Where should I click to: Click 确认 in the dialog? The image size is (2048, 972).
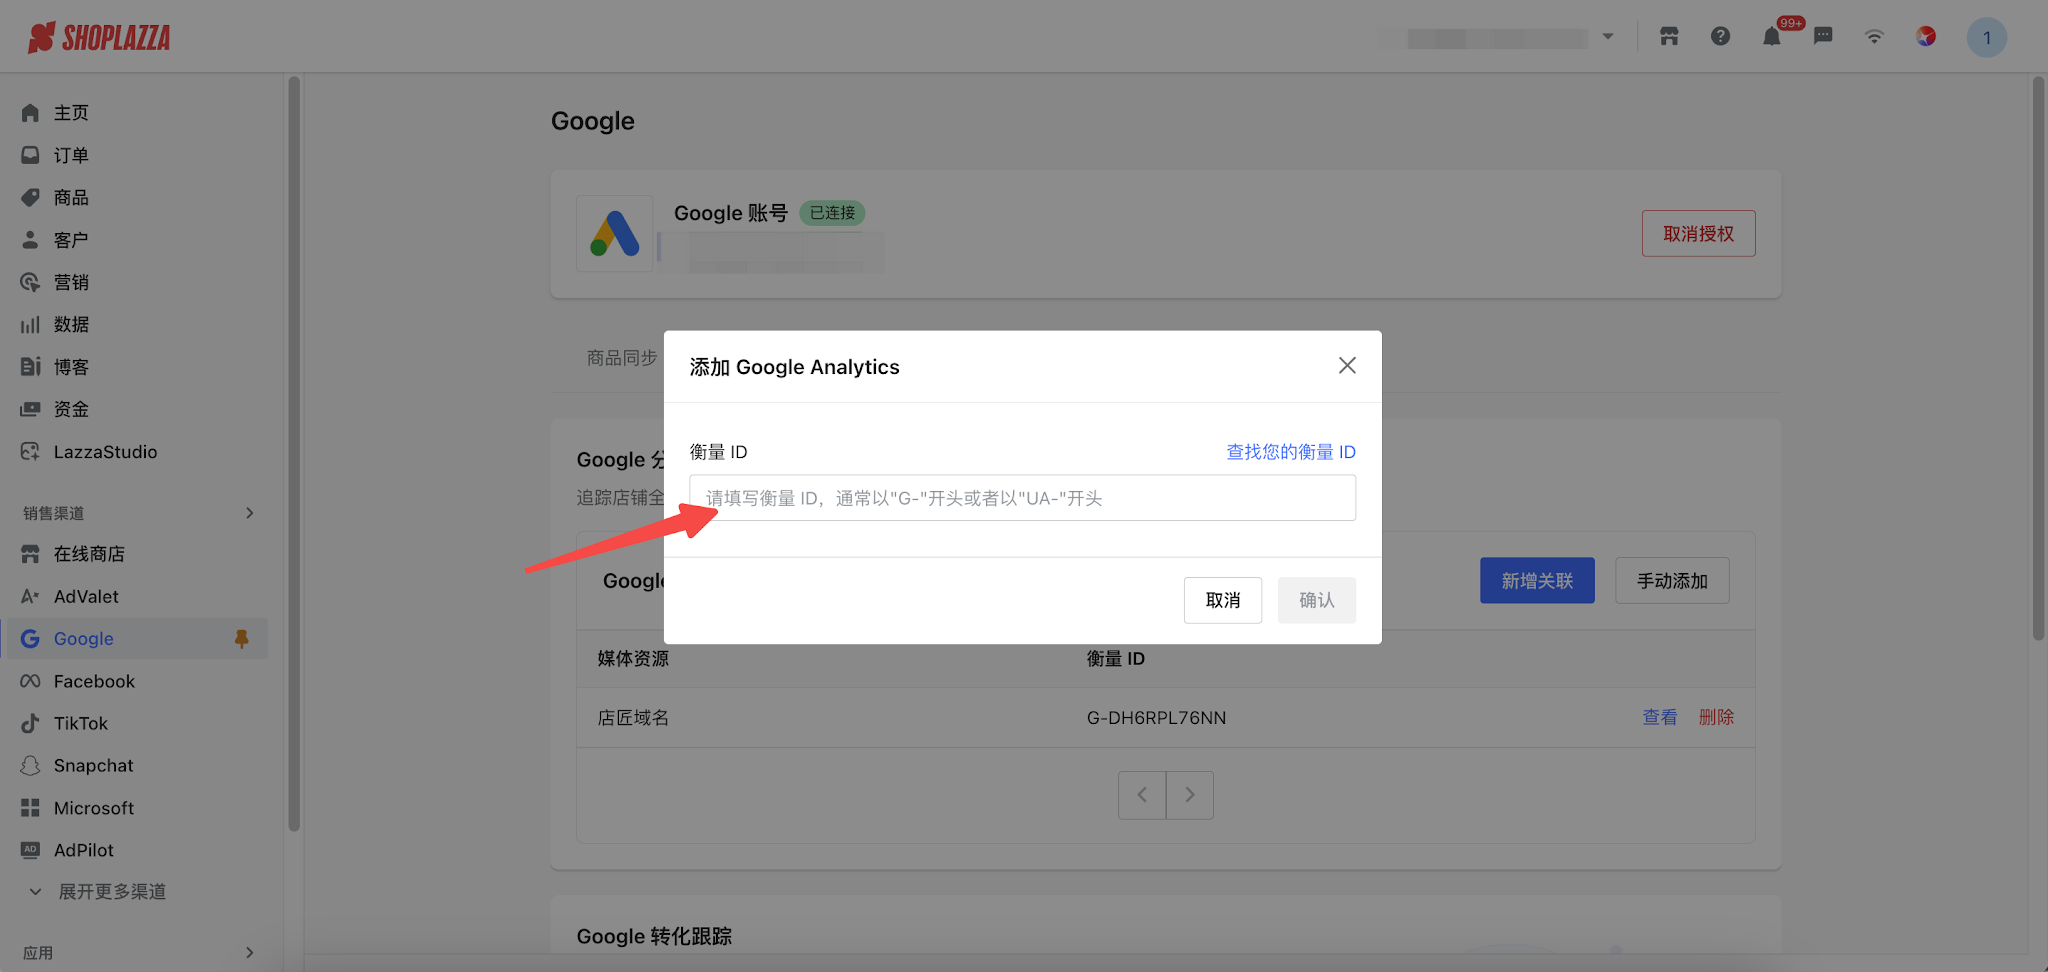click(1317, 600)
